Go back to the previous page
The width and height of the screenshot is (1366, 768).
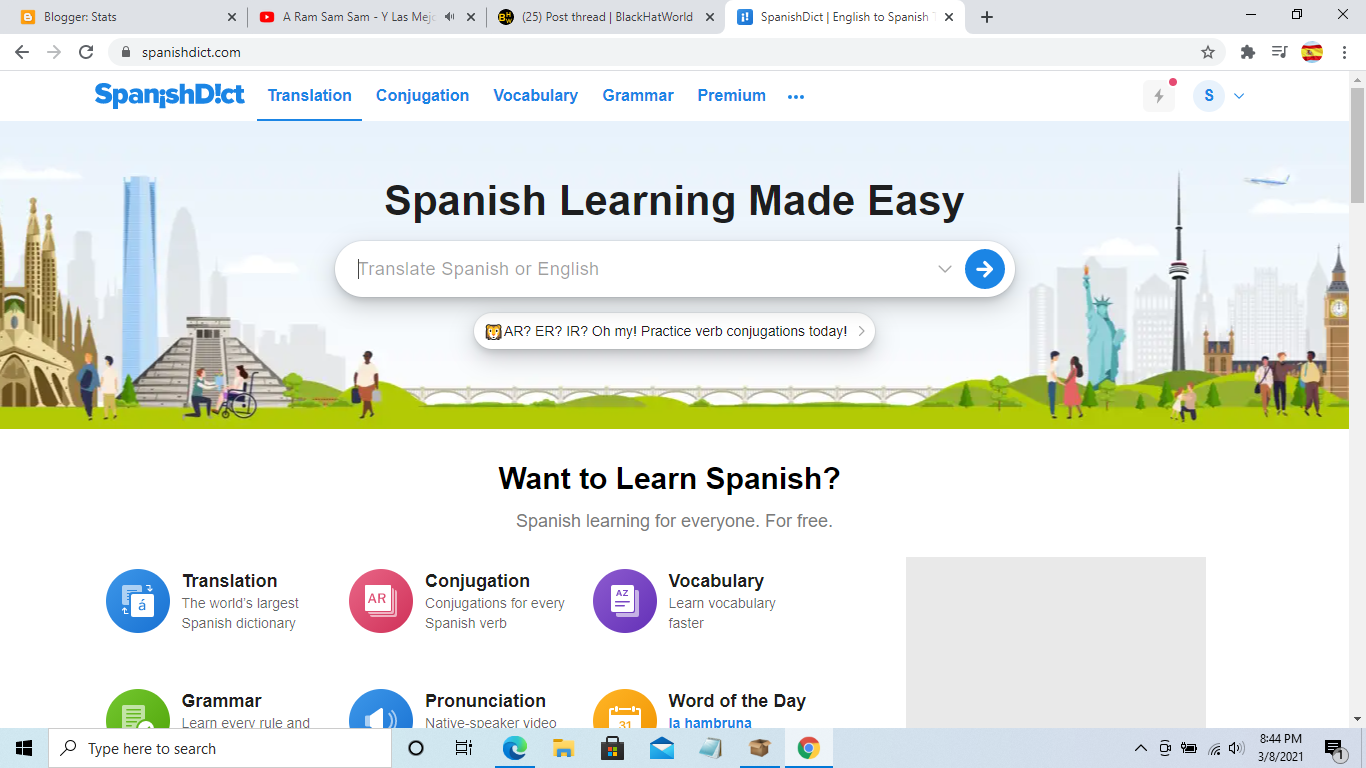pos(22,52)
